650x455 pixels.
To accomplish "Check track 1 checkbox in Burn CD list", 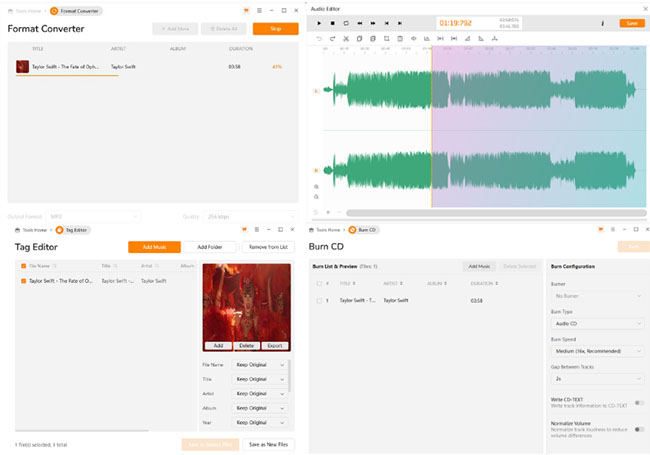I will tap(319, 301).
